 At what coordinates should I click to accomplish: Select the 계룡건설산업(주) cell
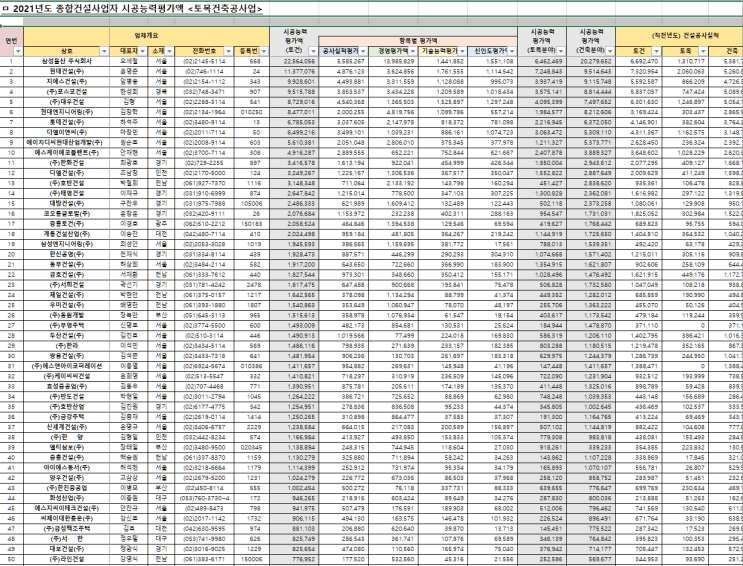66,234
